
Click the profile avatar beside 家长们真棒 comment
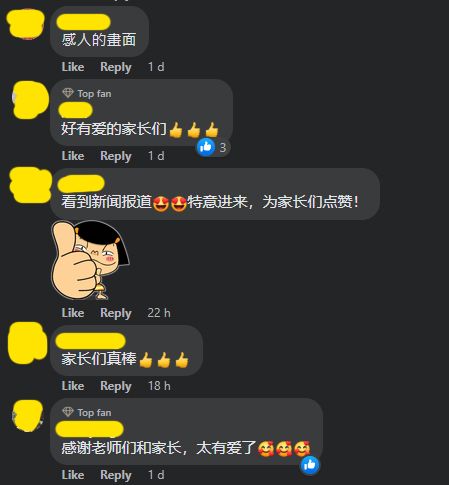[27, 342]
